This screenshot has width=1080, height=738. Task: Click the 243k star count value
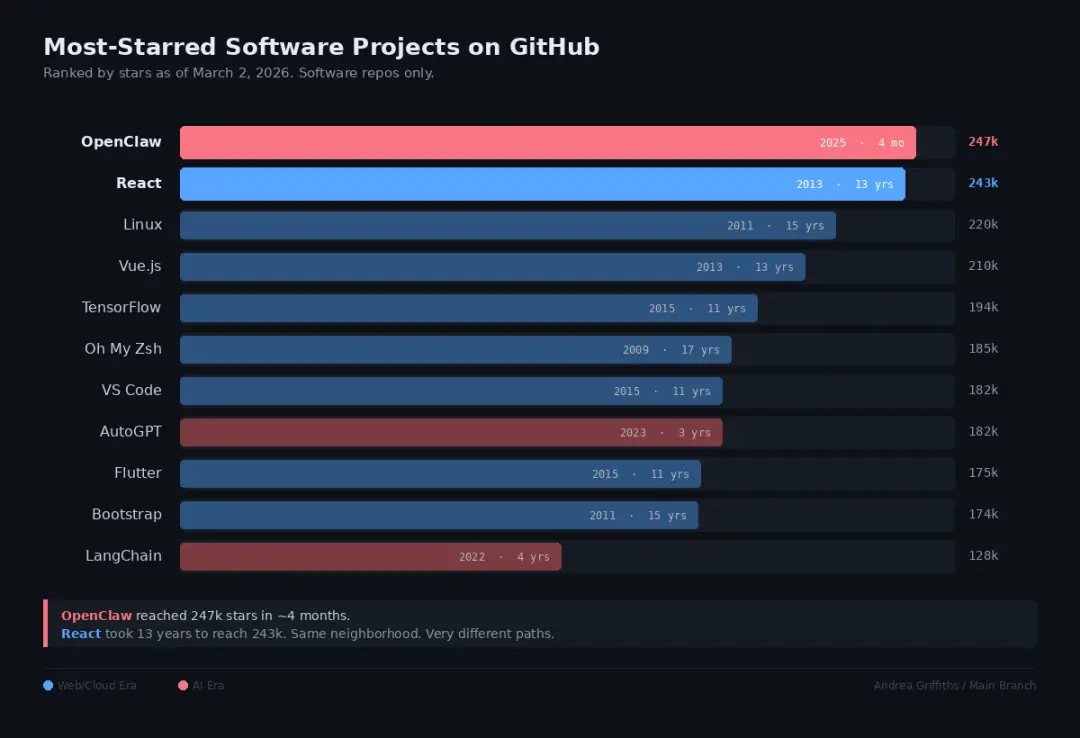click(x=983, y=183)
